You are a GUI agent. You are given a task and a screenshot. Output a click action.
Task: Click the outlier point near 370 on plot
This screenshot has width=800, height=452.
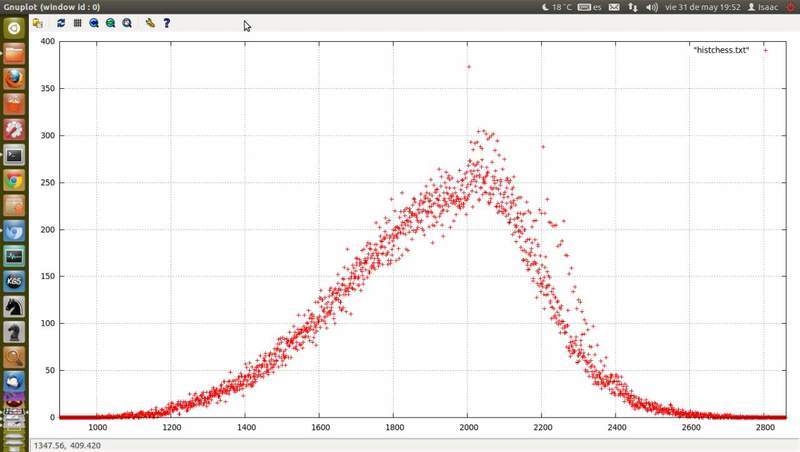pos(468,67)
